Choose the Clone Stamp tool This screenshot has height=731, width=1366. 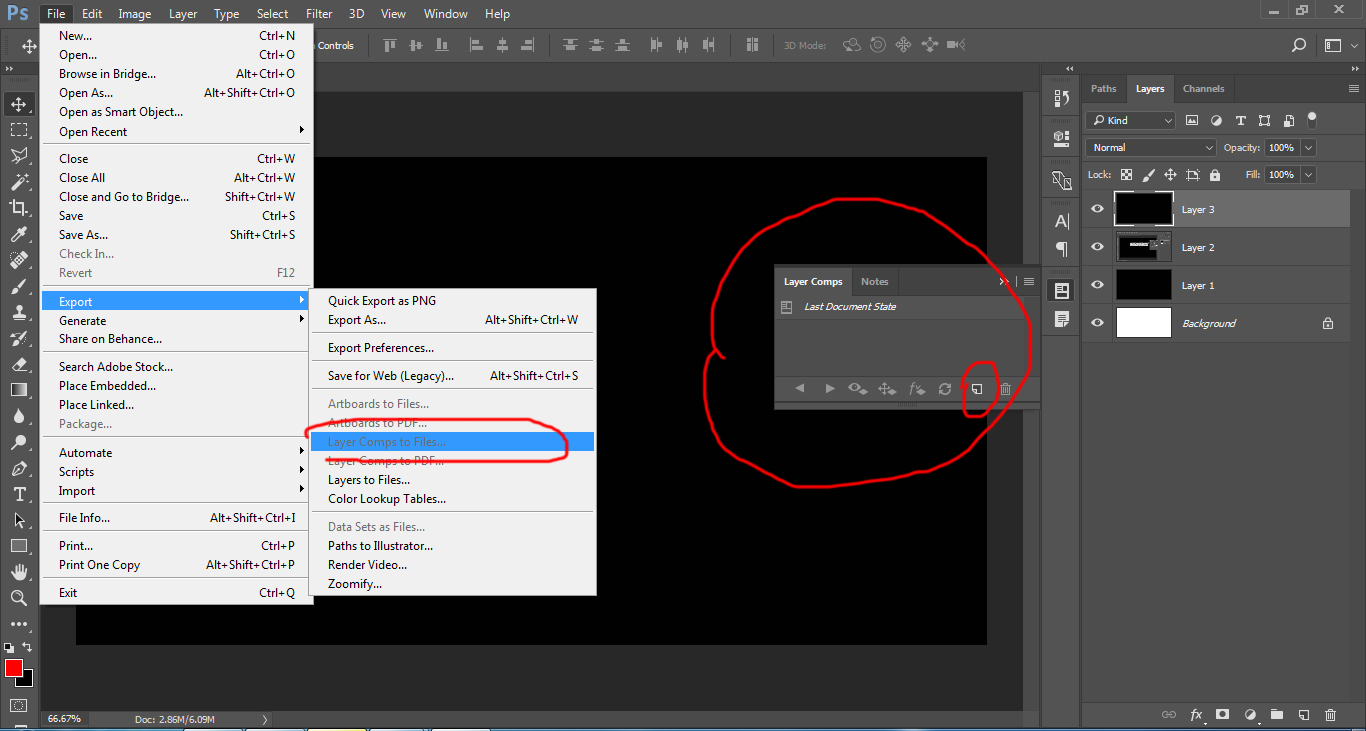(x=19, y=312)
